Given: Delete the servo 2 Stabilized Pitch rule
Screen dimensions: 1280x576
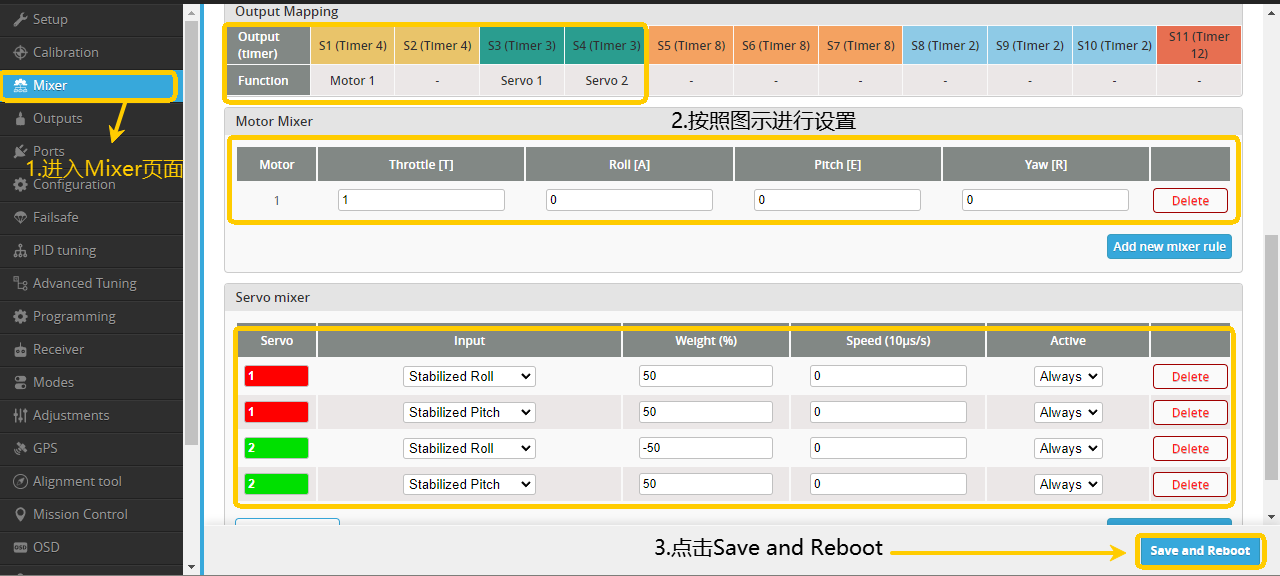Looking at the screenshot, I should pos(1190,484).
